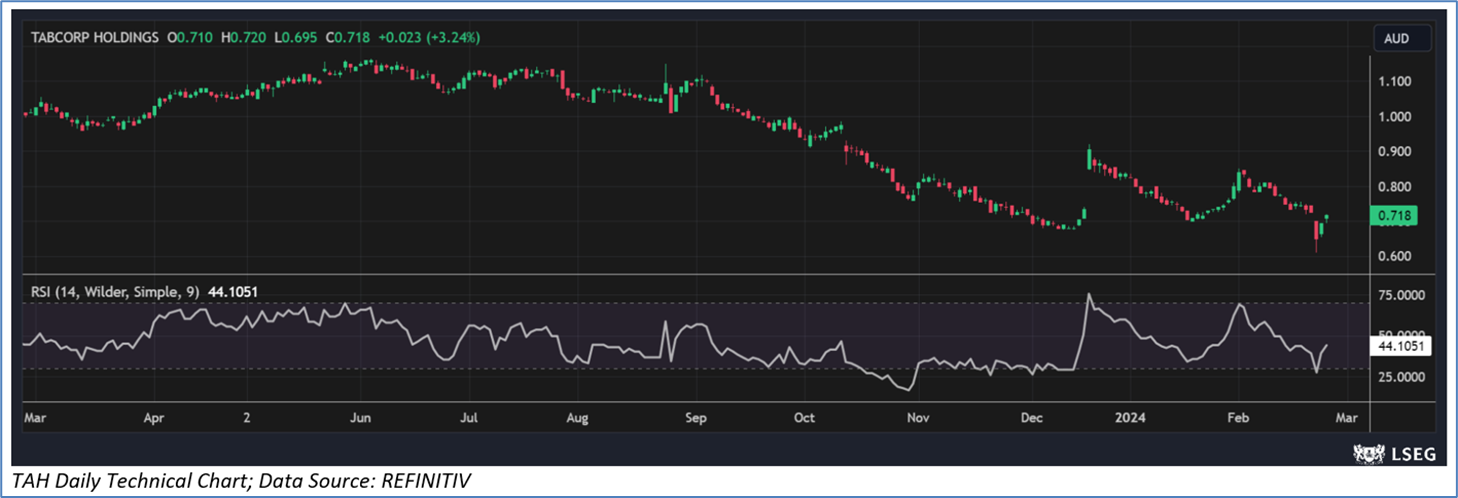Click the +0.023 (+3.24%) change text
The height and width of the screenshot is (498, 1458).
[428, 37]
